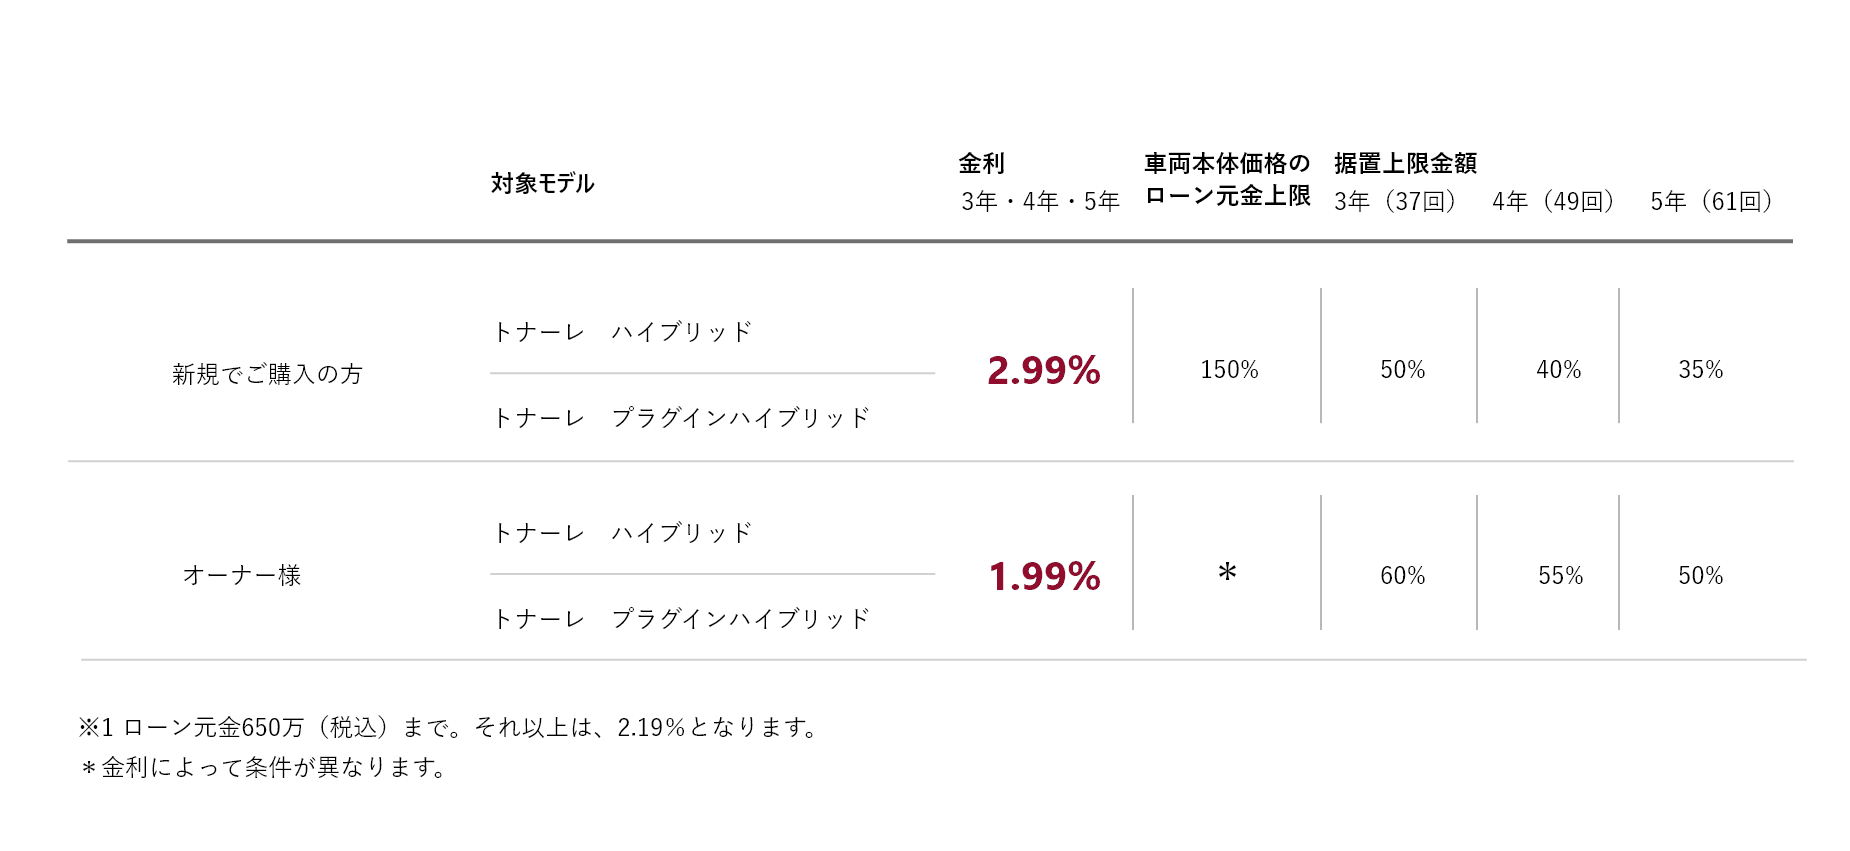The width and height of the screenshot is (1850, 851).
Task: Click the 対象モデル column header
Action: [542, 183]
